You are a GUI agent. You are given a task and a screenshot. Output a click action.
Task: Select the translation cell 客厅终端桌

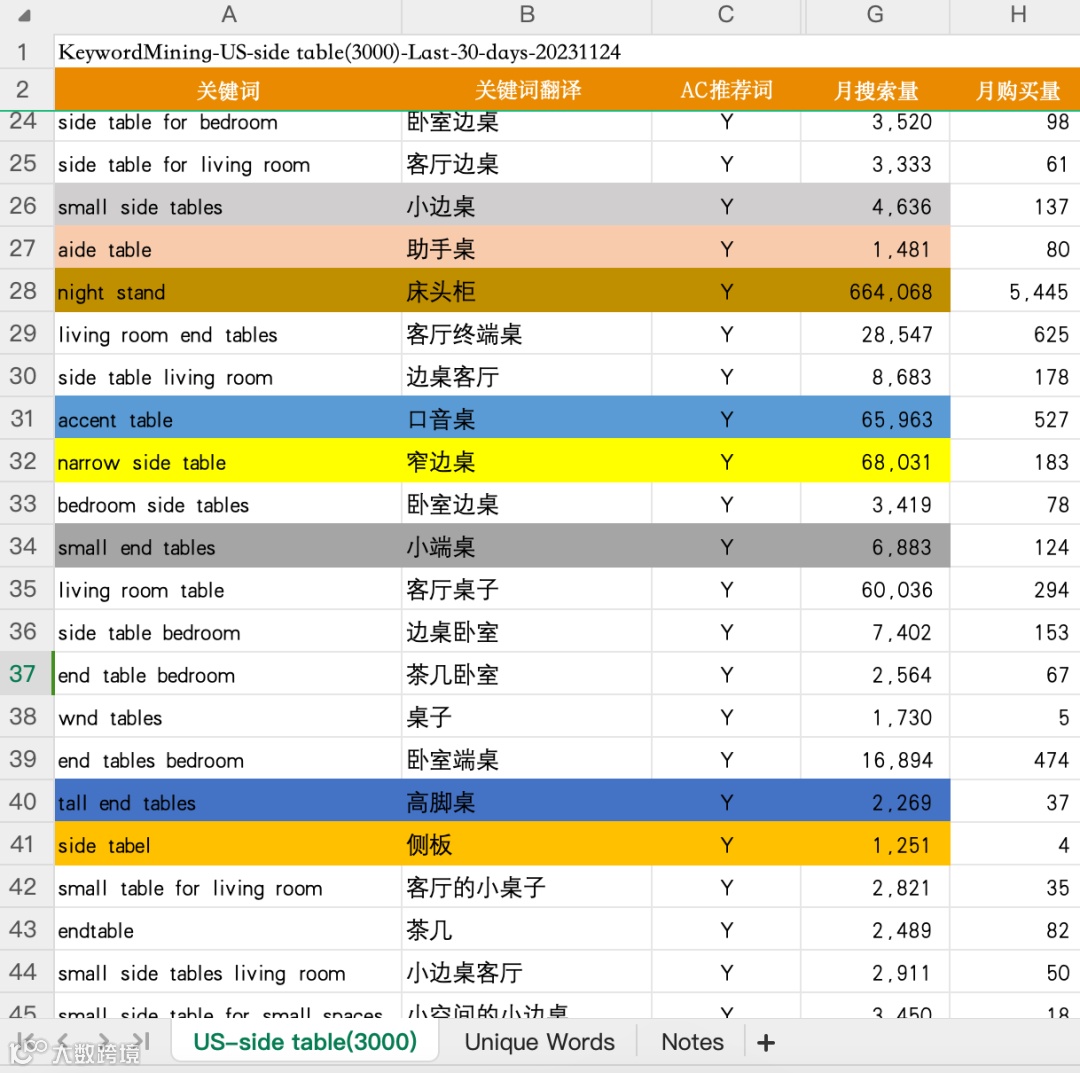(x=527, y=335)
